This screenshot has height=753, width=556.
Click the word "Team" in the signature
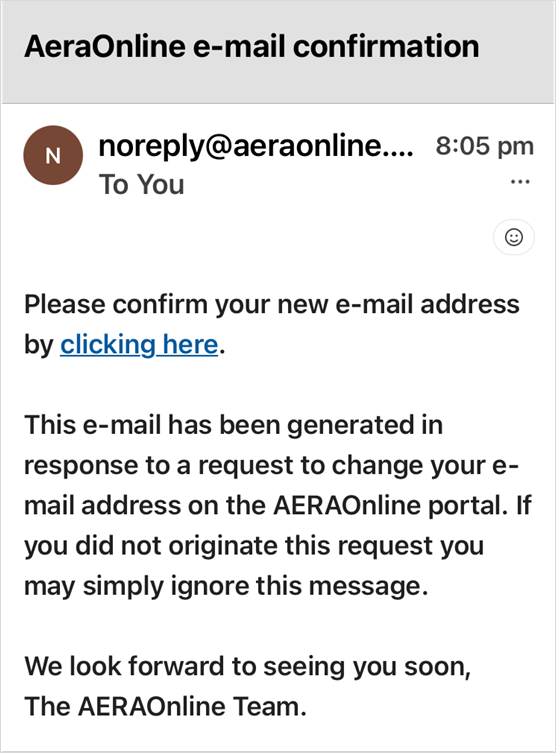pos(269,706)
